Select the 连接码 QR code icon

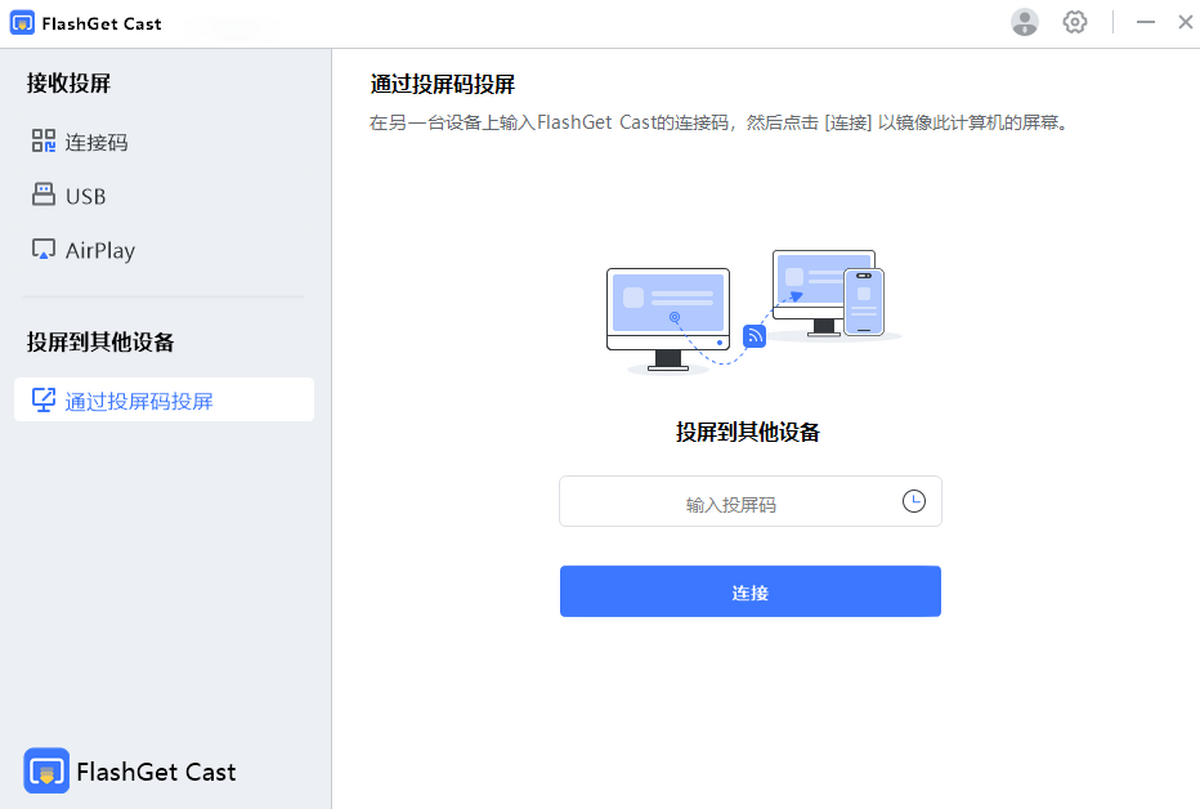point(43,141)
